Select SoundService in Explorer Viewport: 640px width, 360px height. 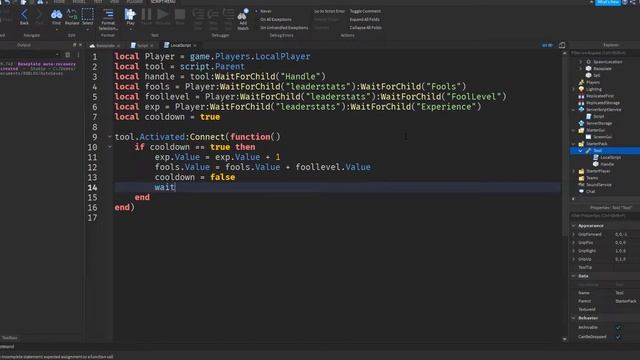598,184
